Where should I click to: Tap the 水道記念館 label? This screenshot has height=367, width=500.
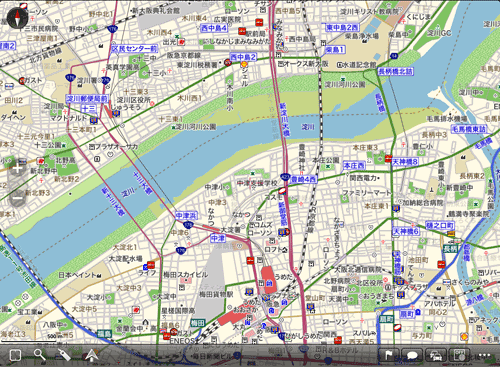[x=359, y=64]
